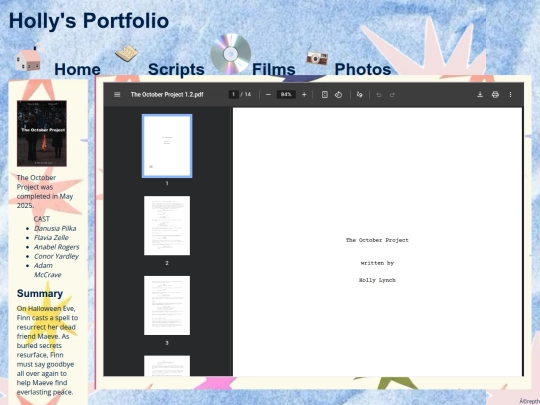Toggle the PDF sidebar menu icon
Image resolution: width=540 pixels, height=405 pixels.
pyautogui.click(x=117, y=94)
